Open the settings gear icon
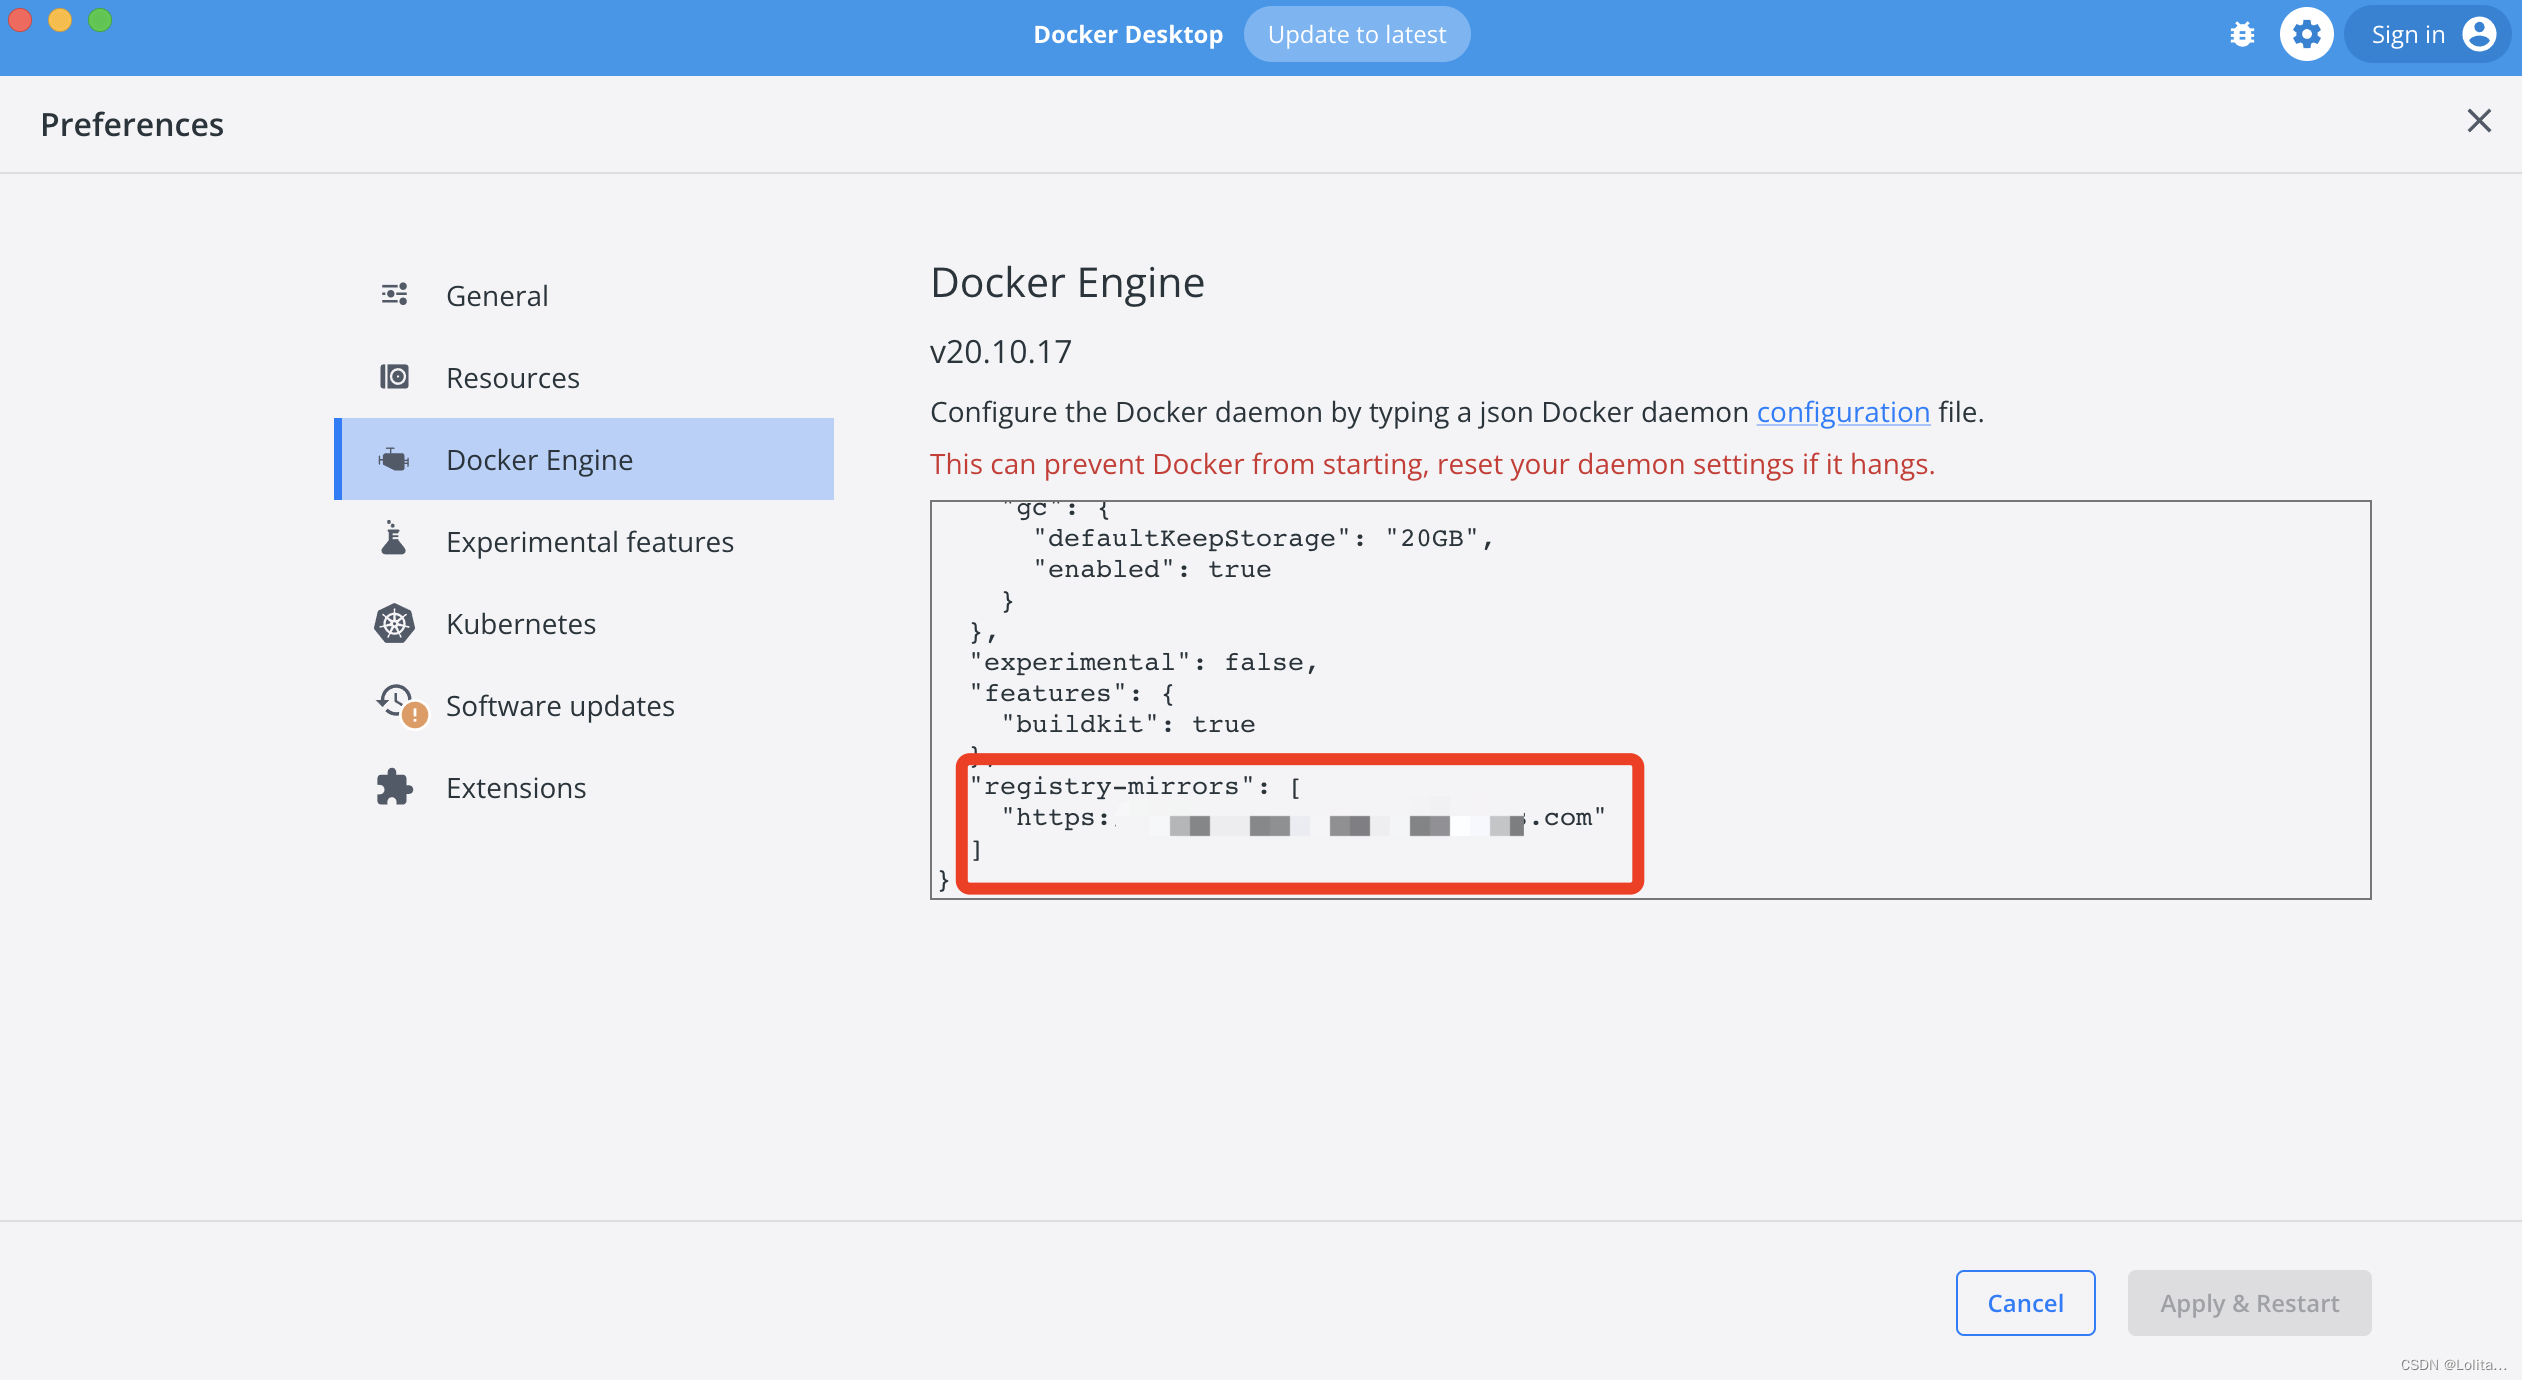This screenshot has height=1380, width=2522. pyautogui.click(x=2306, y=35)
